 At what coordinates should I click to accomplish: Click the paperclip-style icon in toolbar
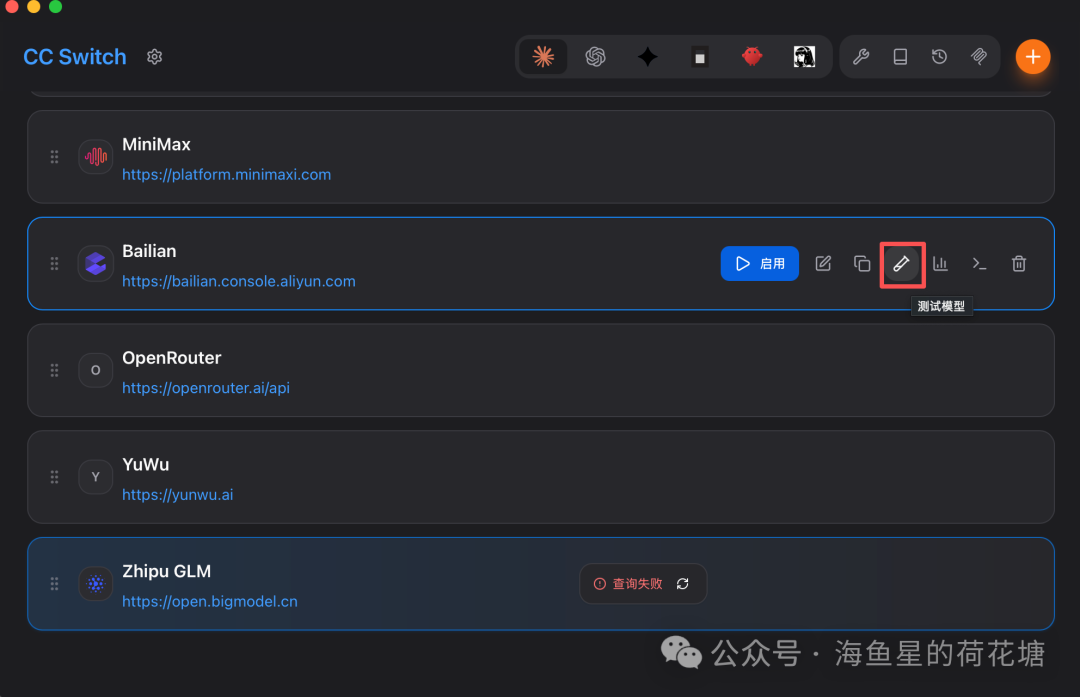tap(979, 56)
